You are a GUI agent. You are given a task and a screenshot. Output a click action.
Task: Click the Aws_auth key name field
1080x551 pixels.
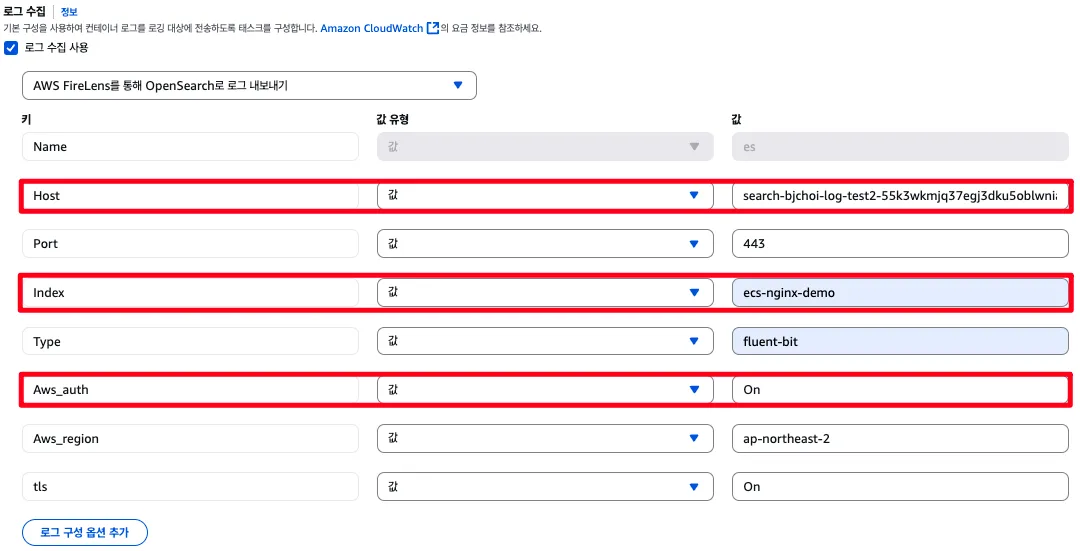pos(190,390)
